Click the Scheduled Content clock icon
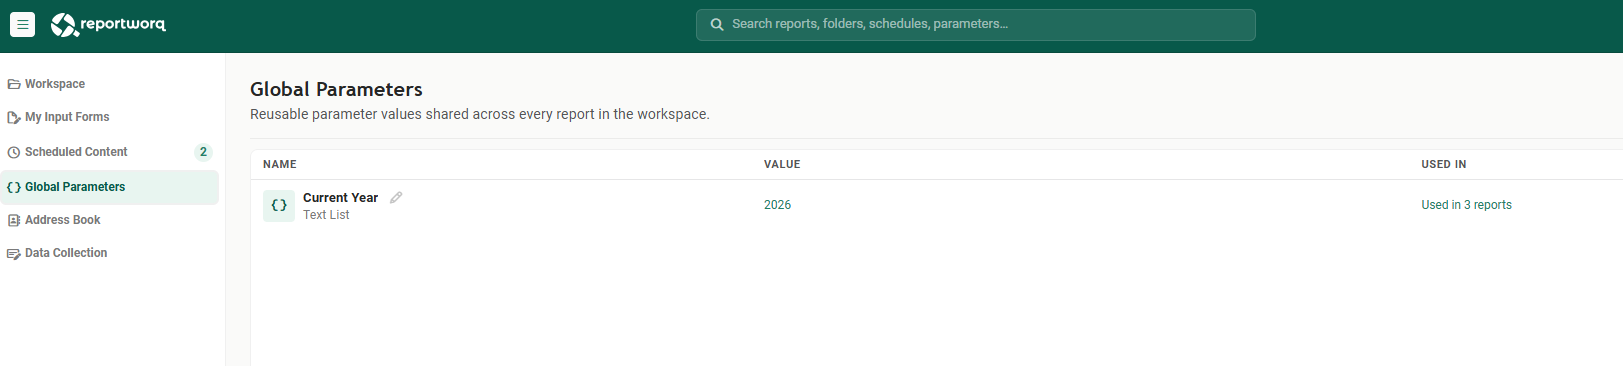The height and width of the screenshot is (366, 1623). click(14, 153)
